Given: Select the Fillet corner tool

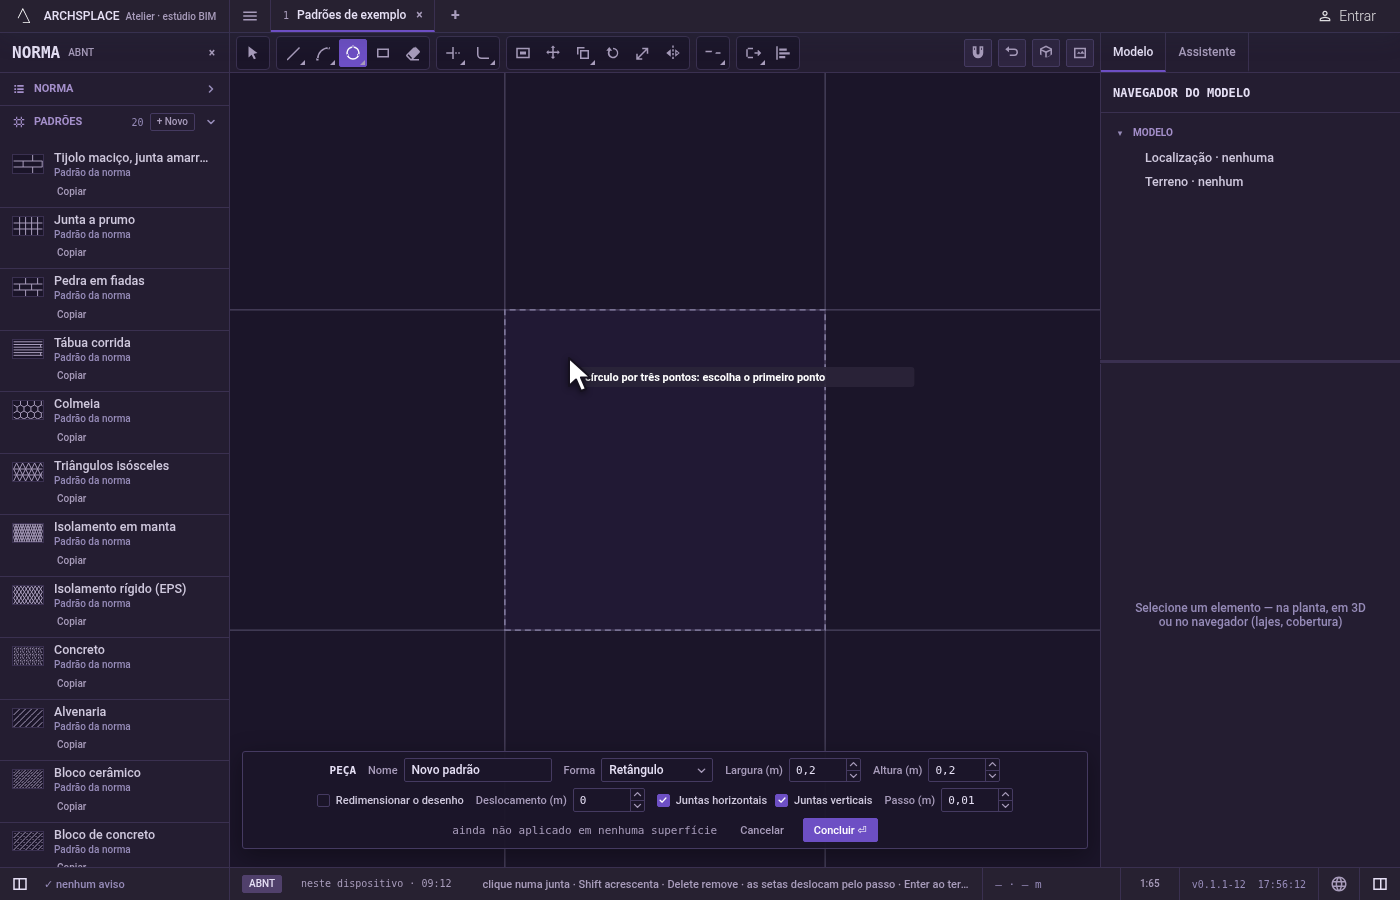Looking at the screenshot, I should point(483,53).
